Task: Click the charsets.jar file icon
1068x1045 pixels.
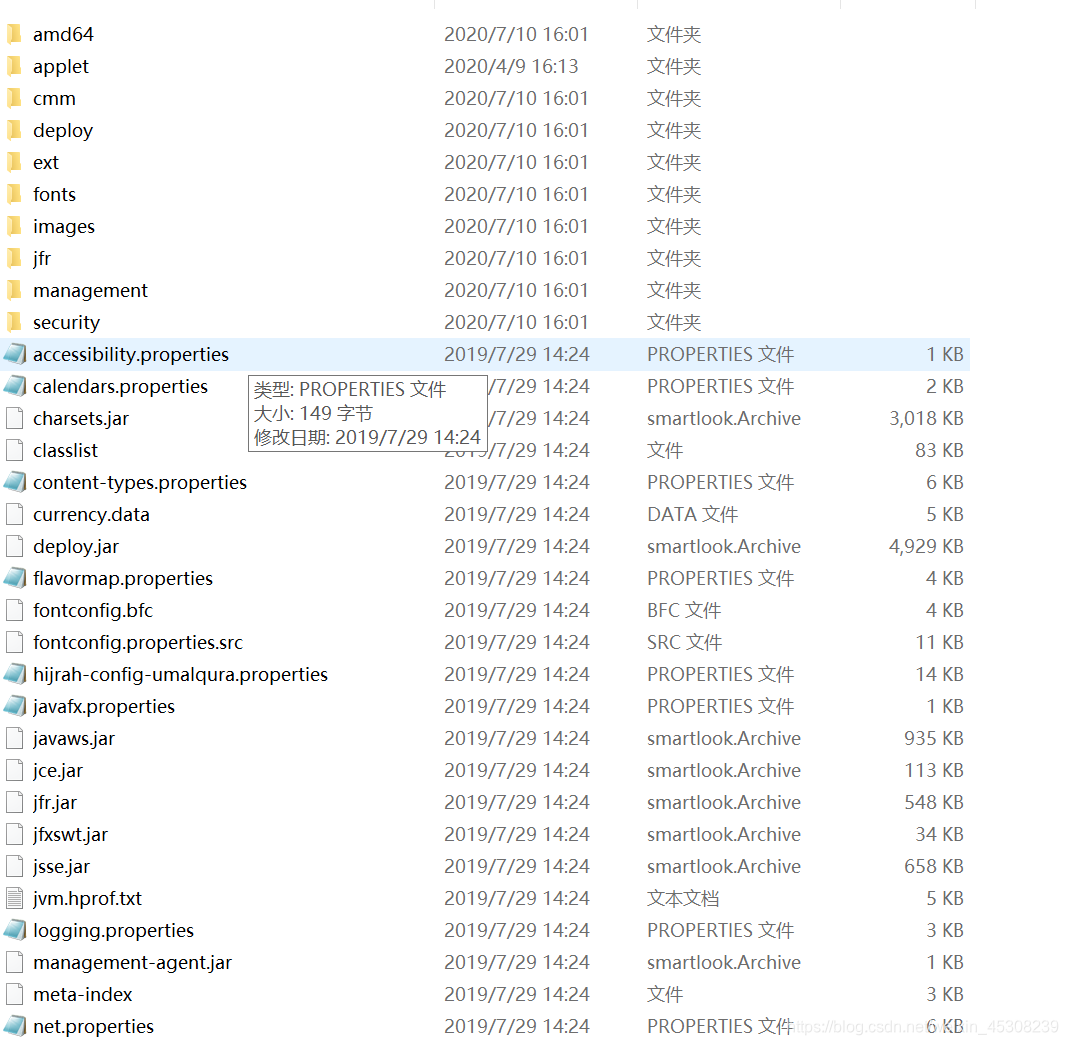Action: coord(14,418)
